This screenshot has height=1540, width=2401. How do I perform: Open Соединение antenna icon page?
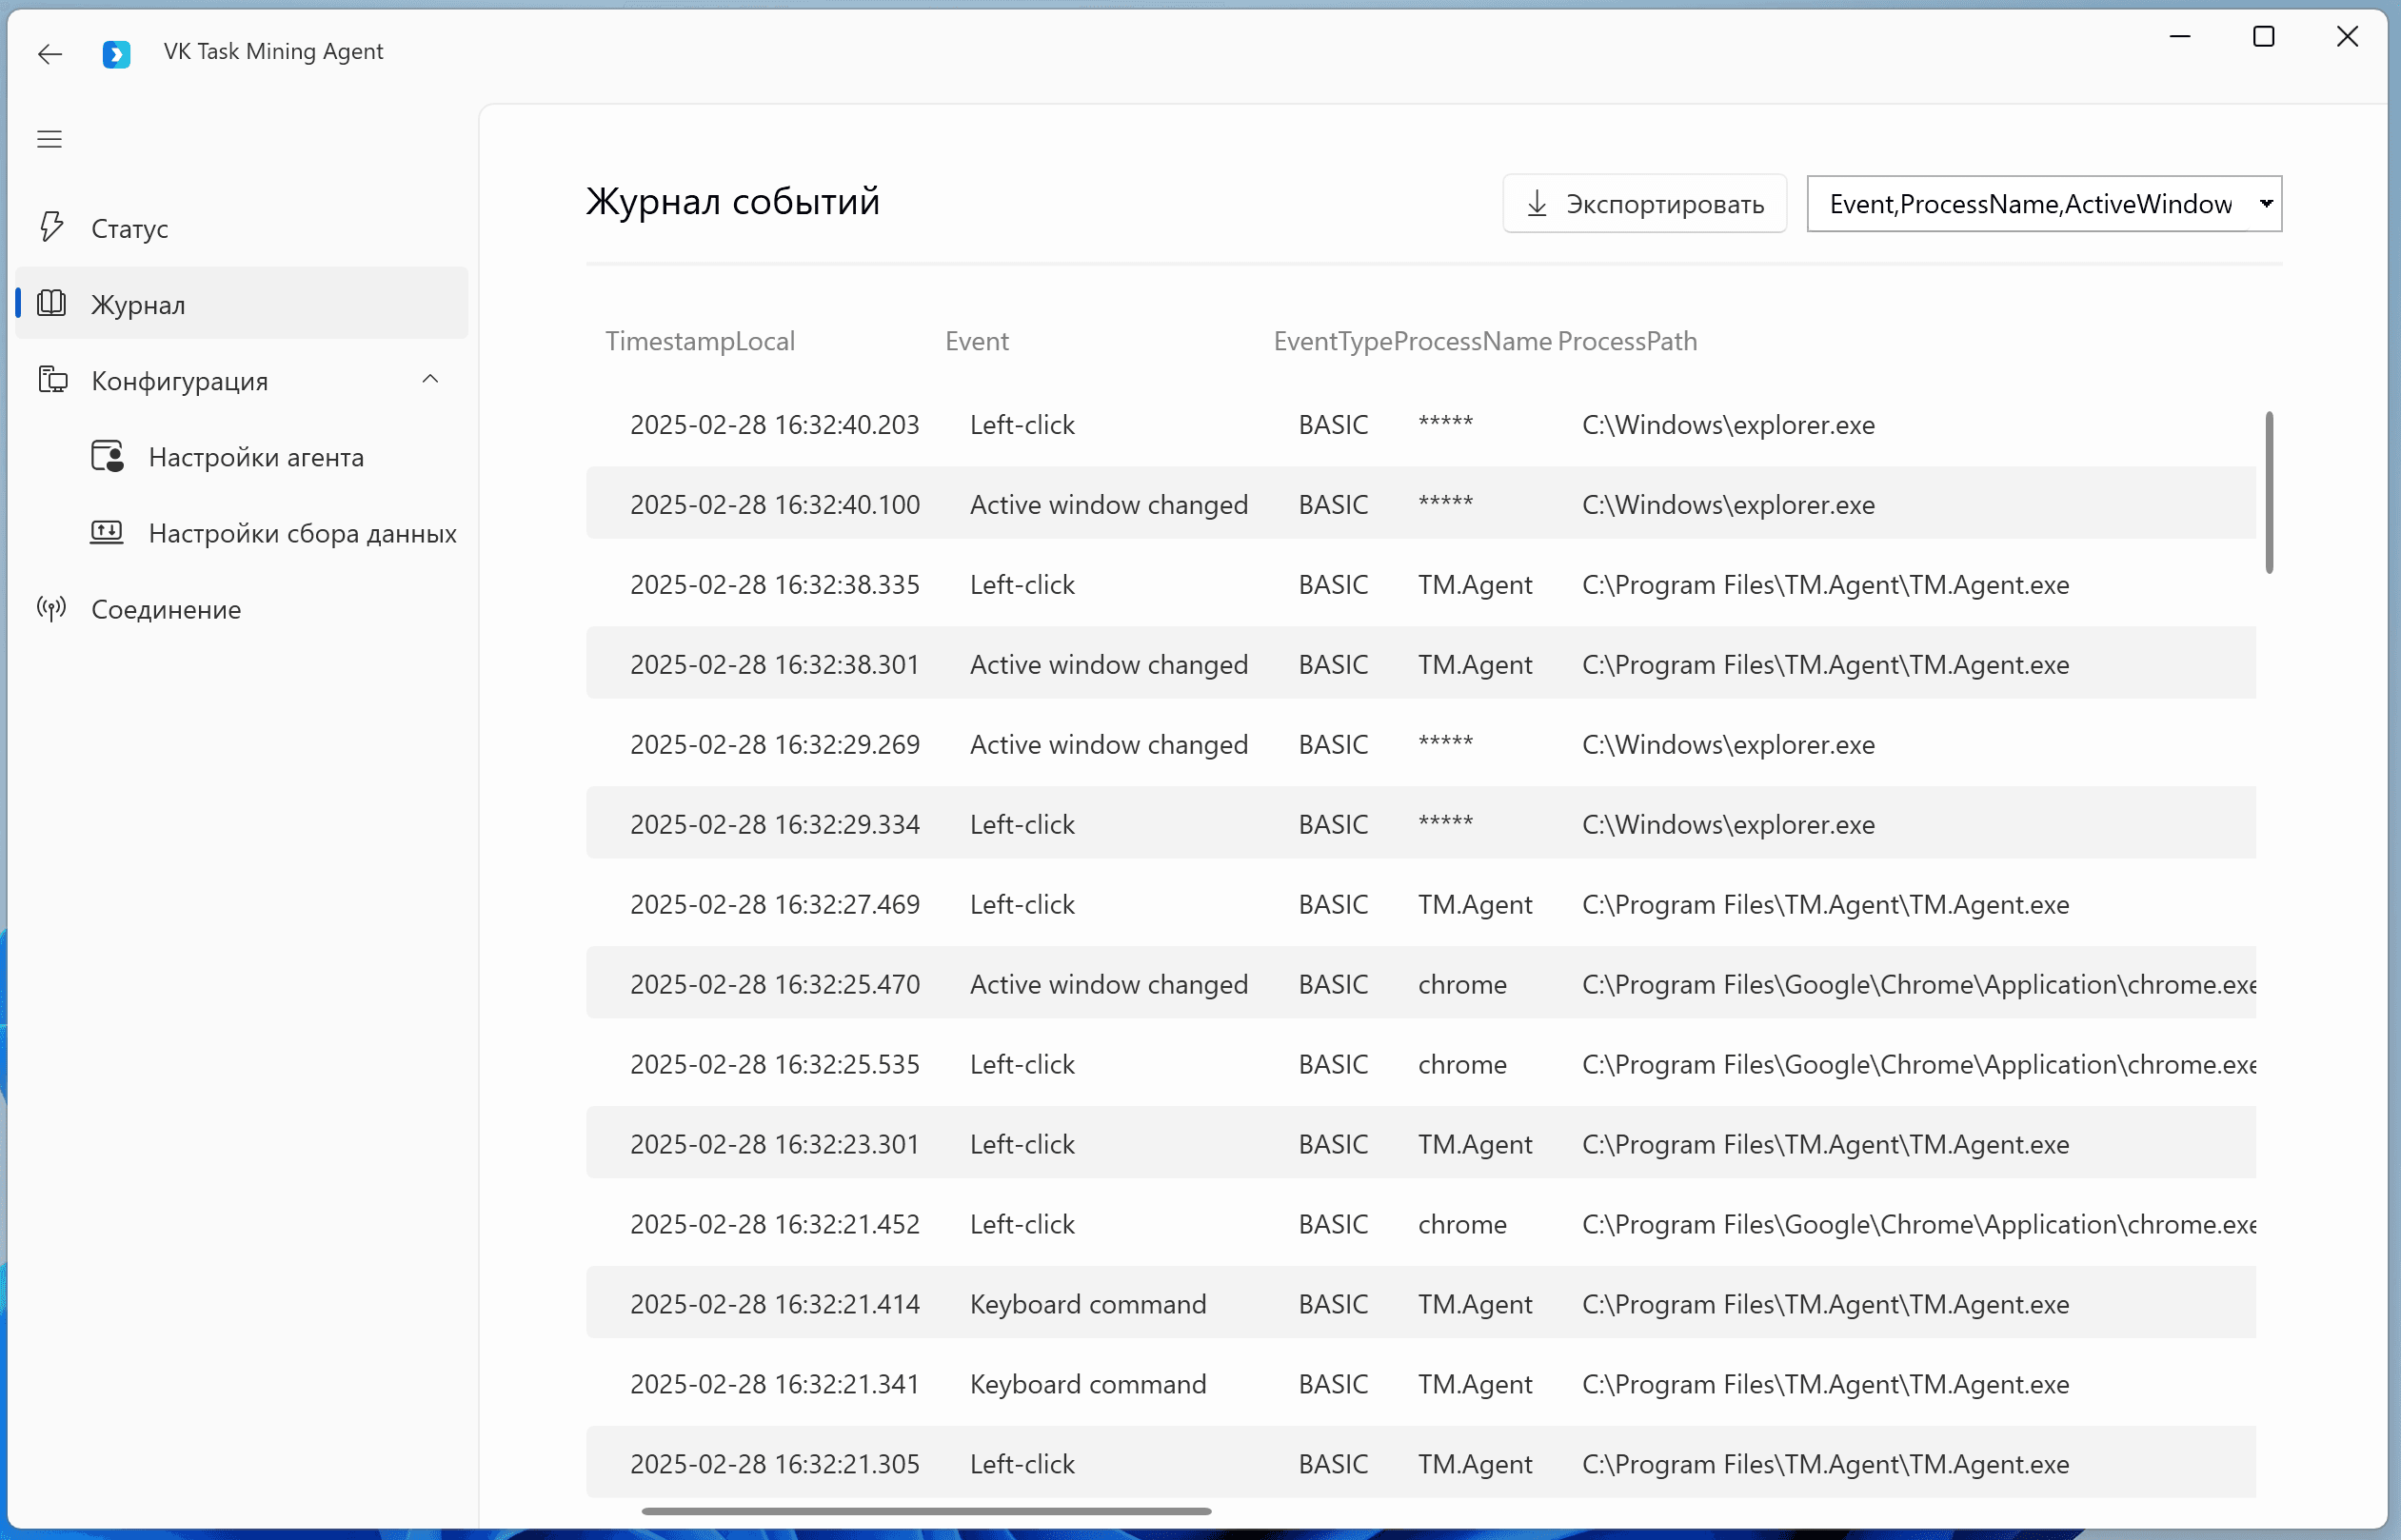pos(52,608)
